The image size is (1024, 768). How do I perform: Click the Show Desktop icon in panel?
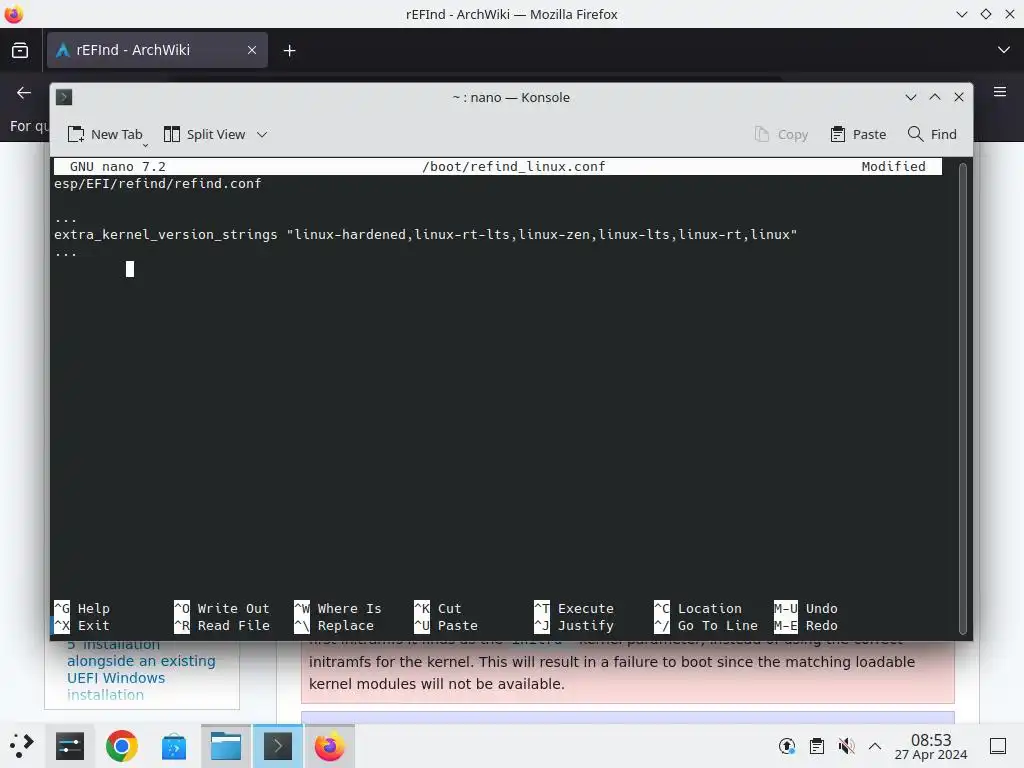(998, 746)
